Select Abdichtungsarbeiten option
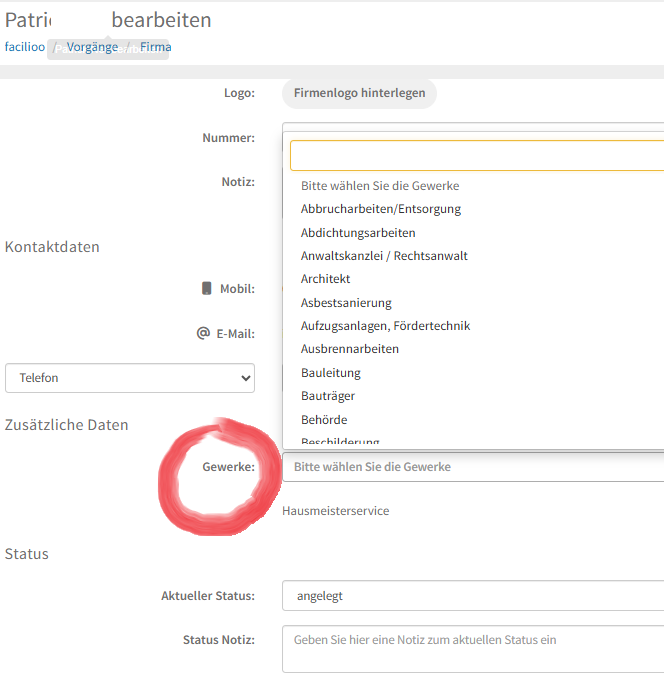This screenshot has width=664, height=699. tap(358, 232)
